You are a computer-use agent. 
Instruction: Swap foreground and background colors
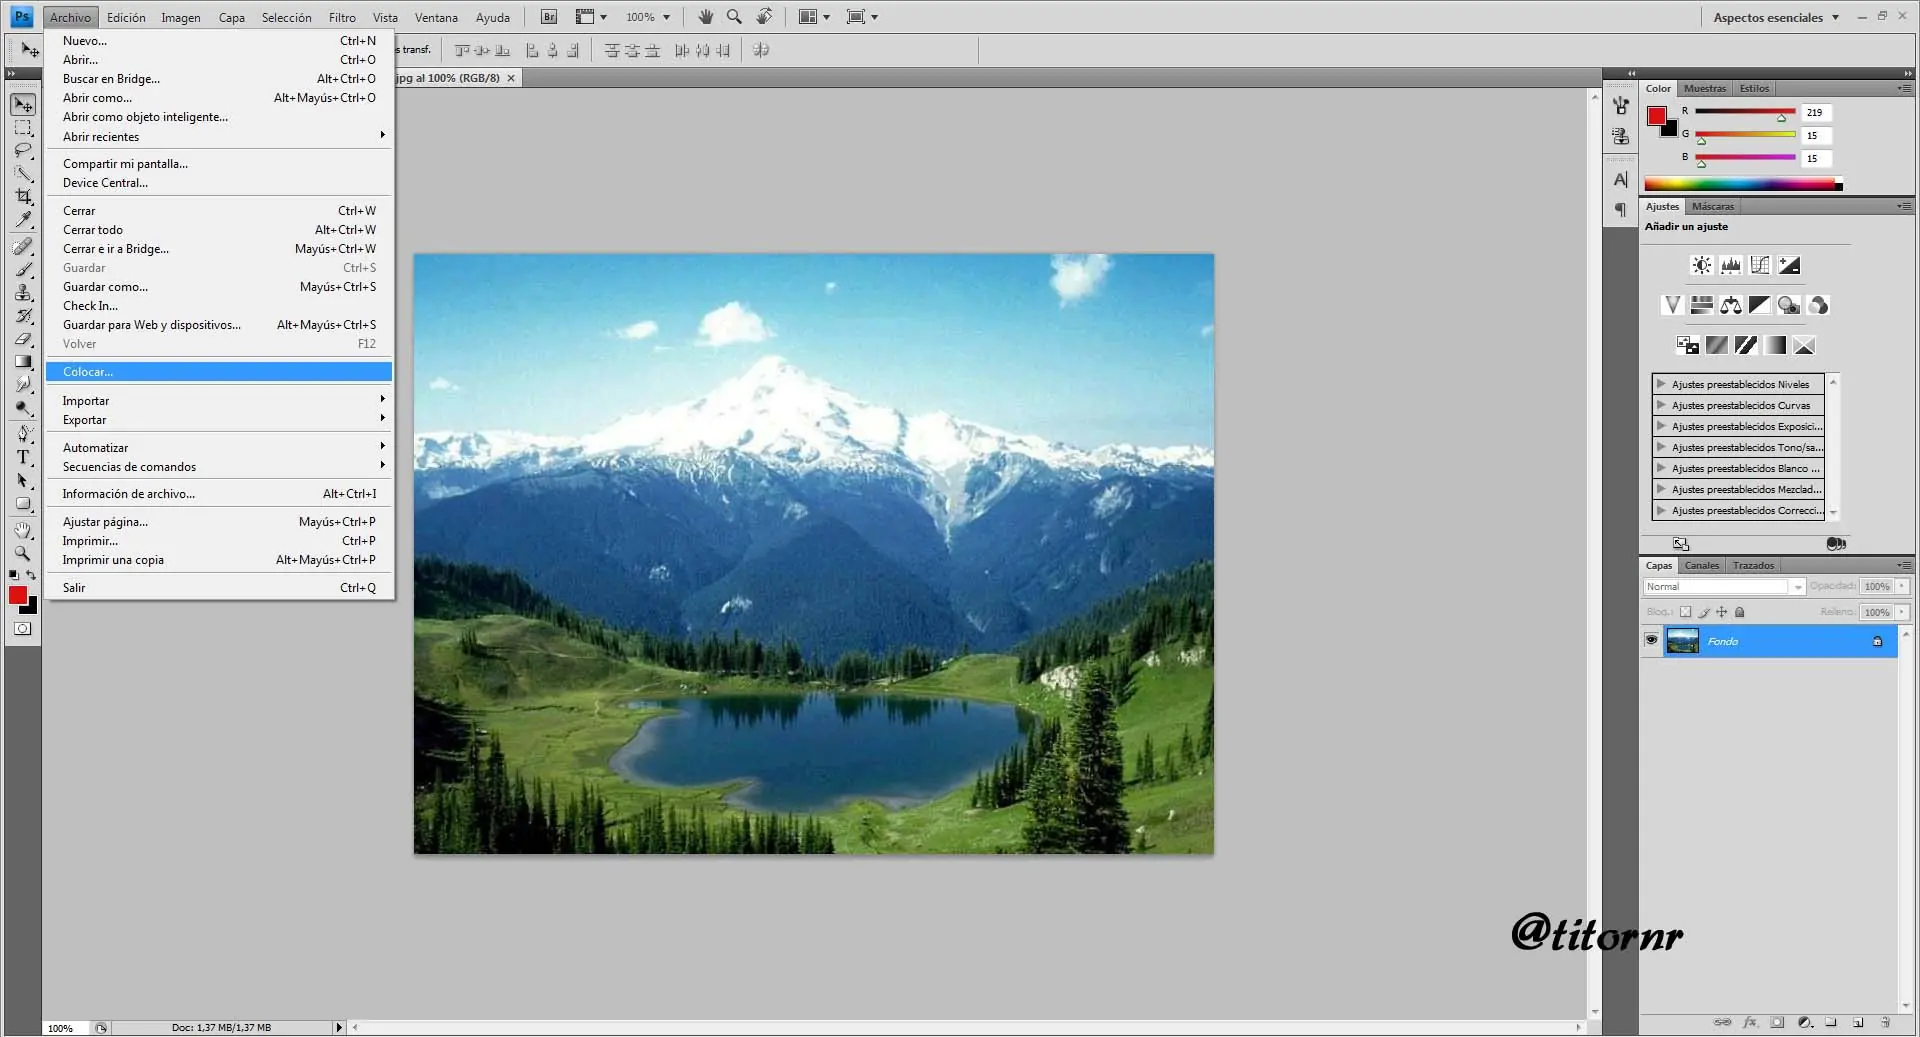pos(31,575)
